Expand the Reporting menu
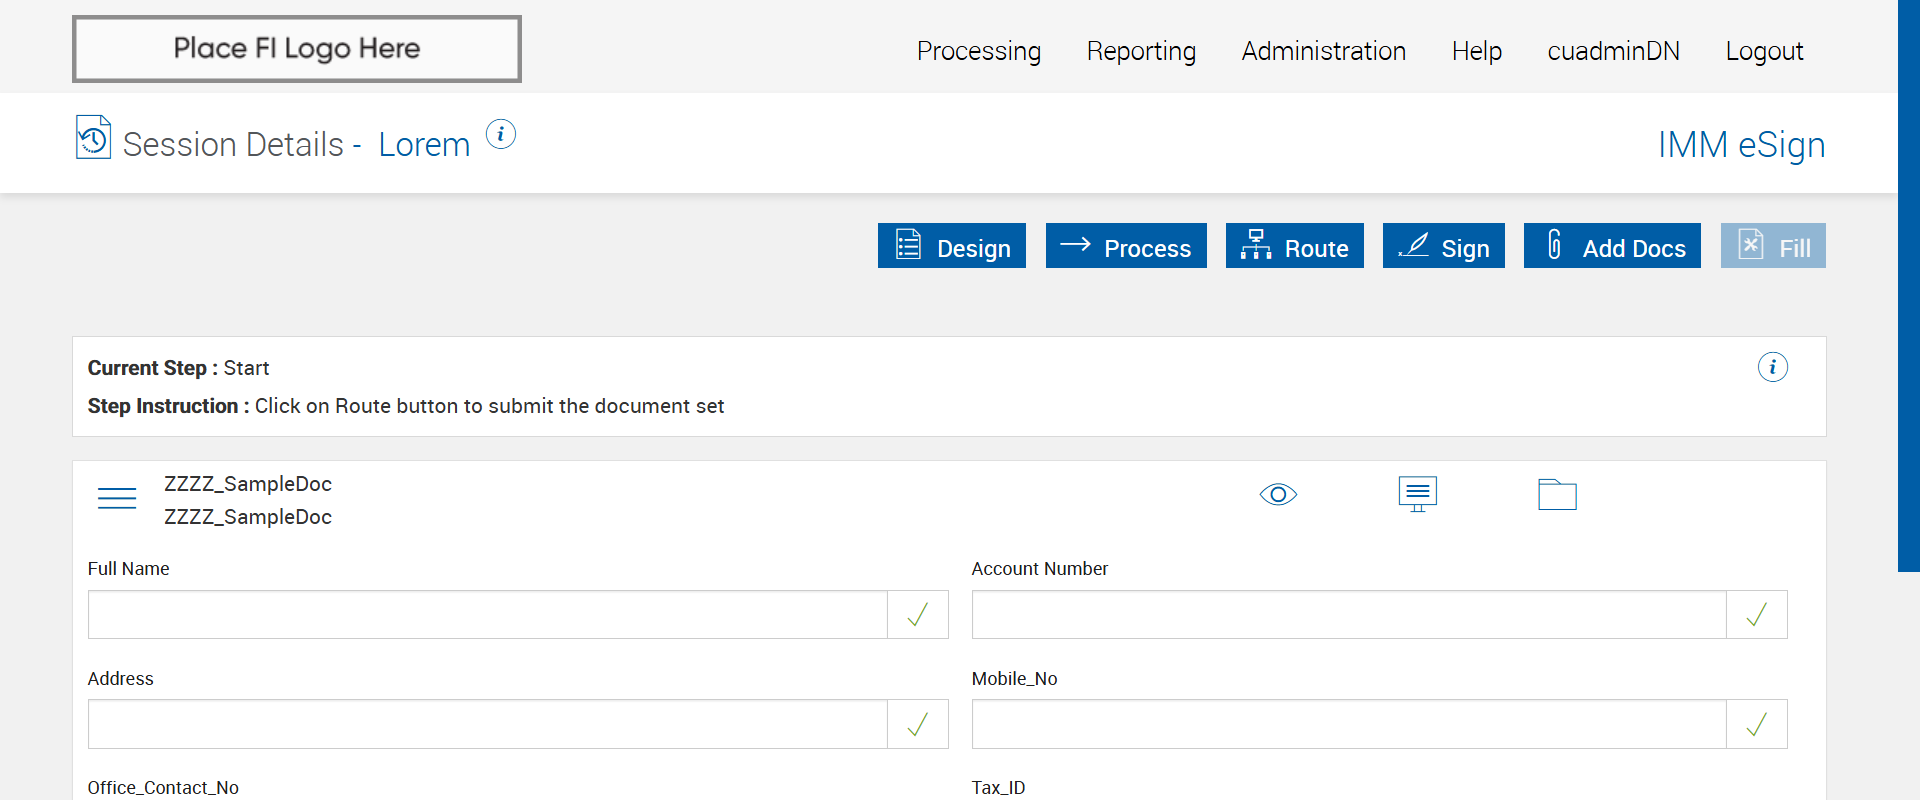The height and width of the screenshot is (800, 1920). coord(1141,51)
